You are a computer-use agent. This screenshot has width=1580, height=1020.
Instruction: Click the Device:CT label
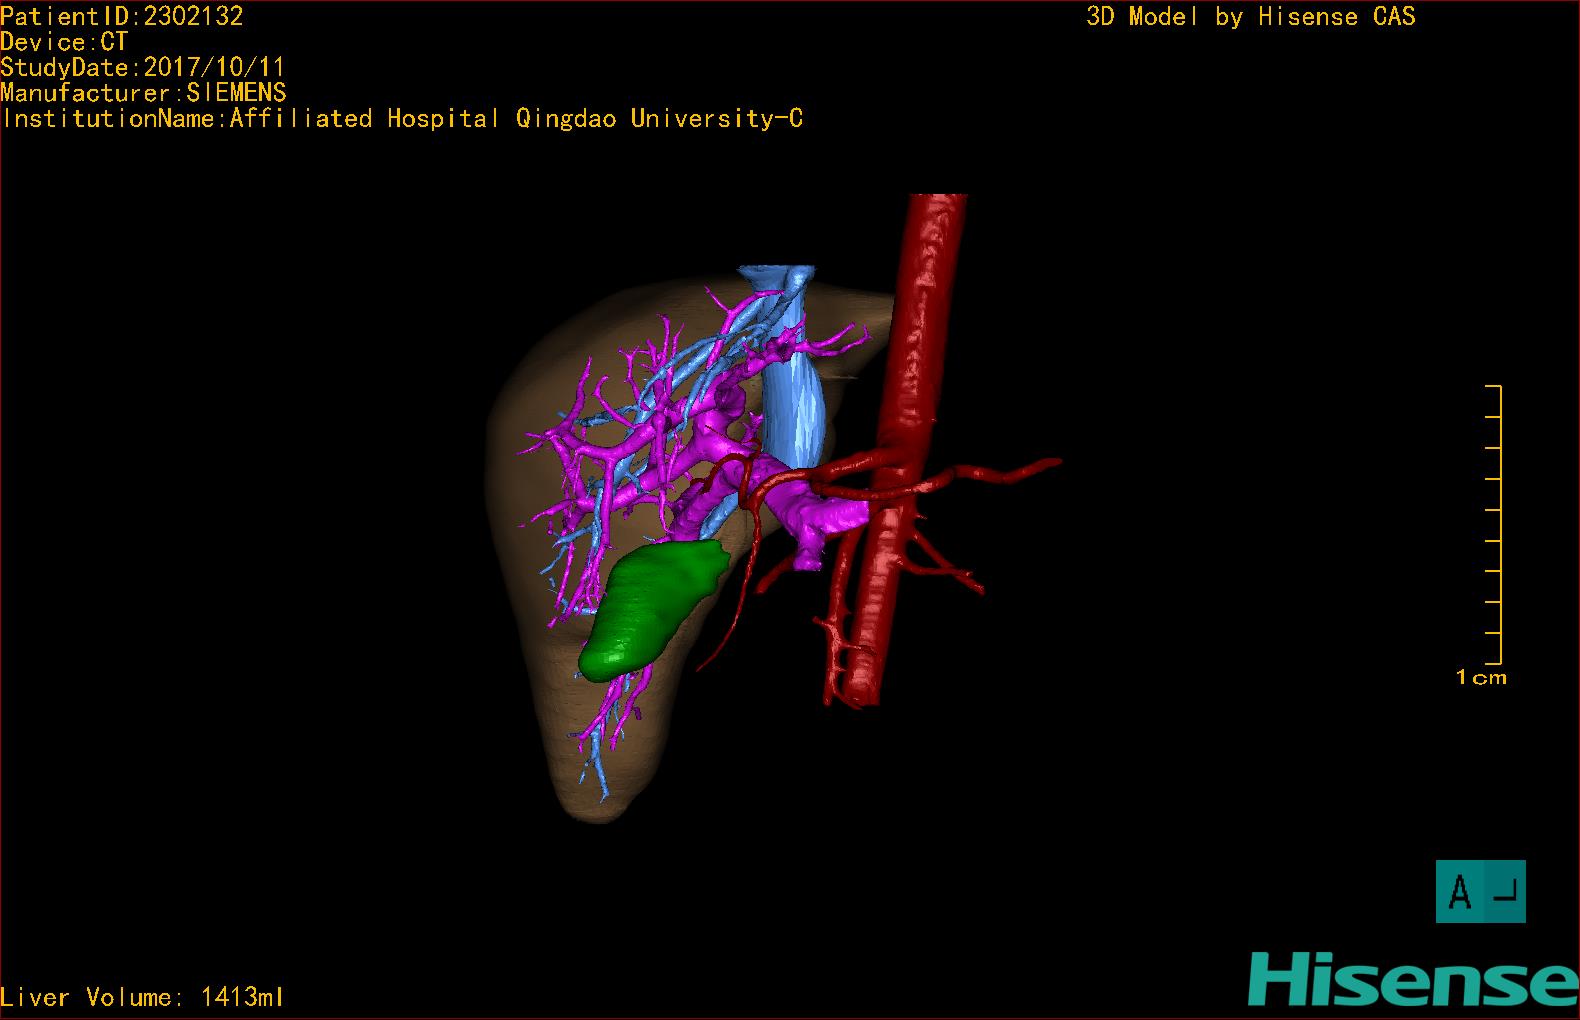[64, 42]
